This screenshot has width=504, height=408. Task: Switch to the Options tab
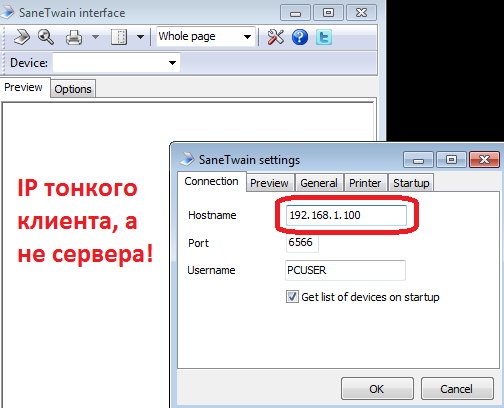point(73,89)
